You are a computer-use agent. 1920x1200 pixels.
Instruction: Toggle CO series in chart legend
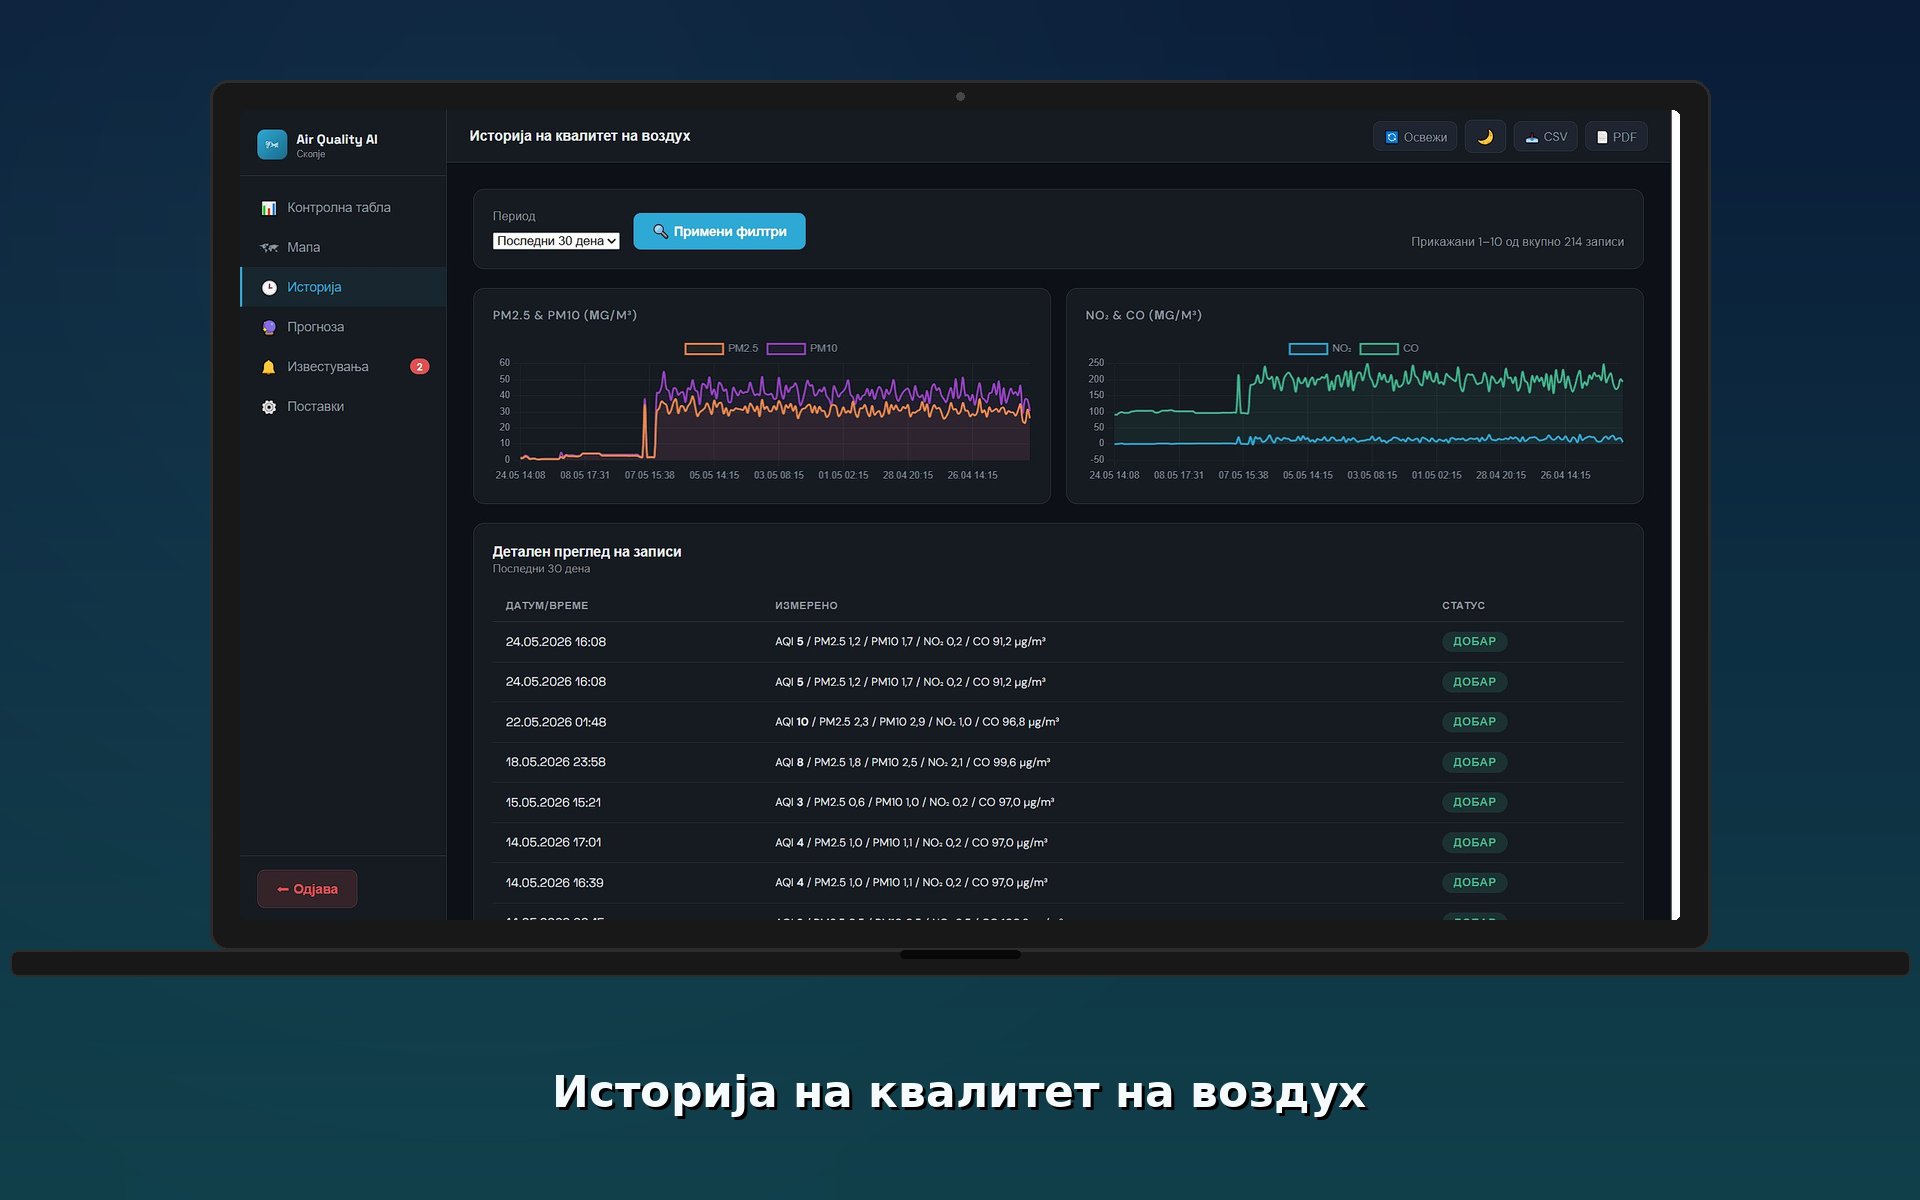[x=1389, y=348]
